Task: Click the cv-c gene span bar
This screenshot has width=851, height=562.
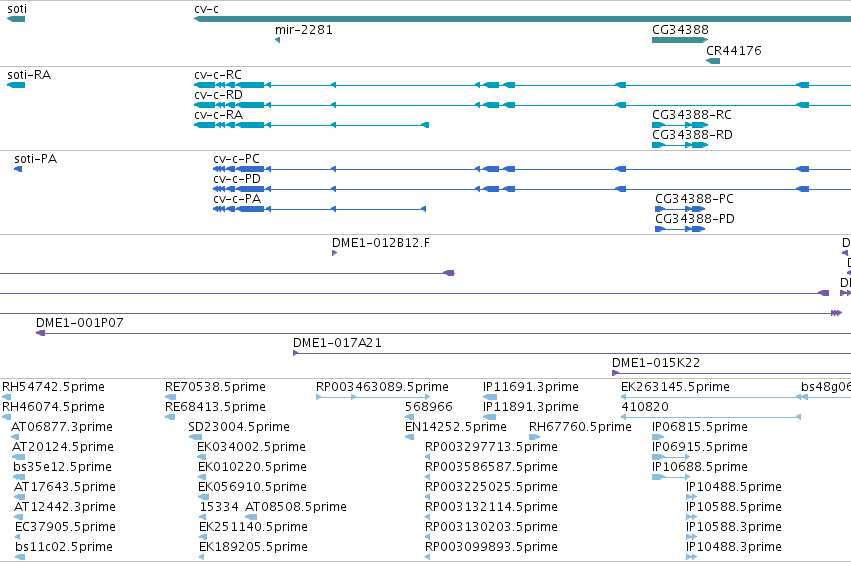Action: 522,20
